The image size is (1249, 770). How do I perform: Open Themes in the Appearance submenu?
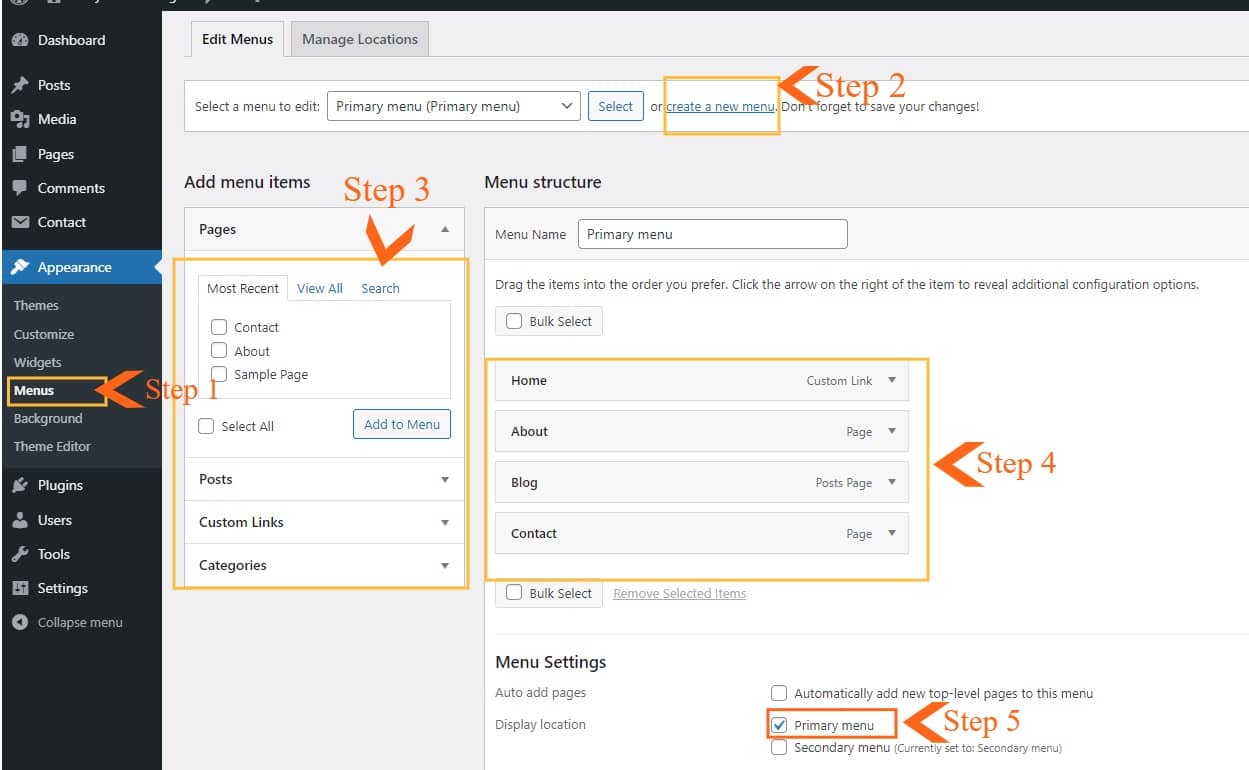point(36,306)
